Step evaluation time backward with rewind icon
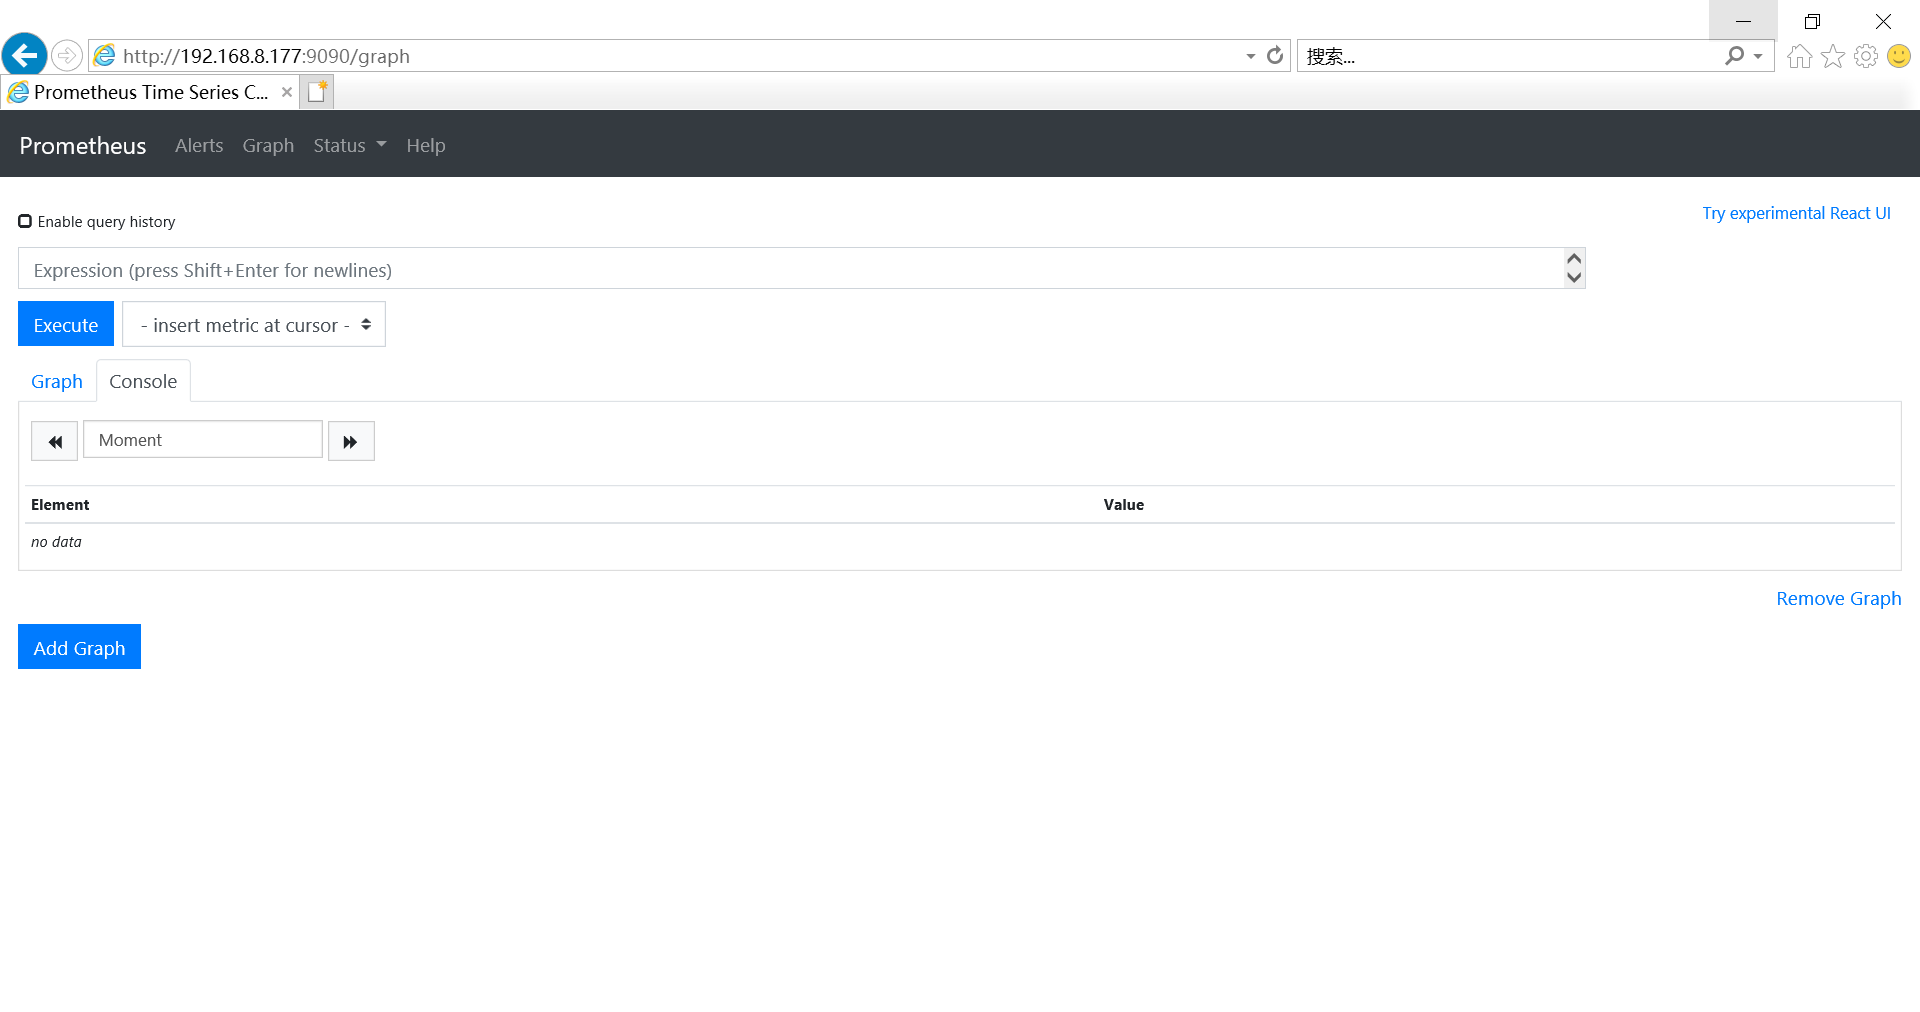The height and width of the screenshot is (1012, 1920). [x=54, y=441]
